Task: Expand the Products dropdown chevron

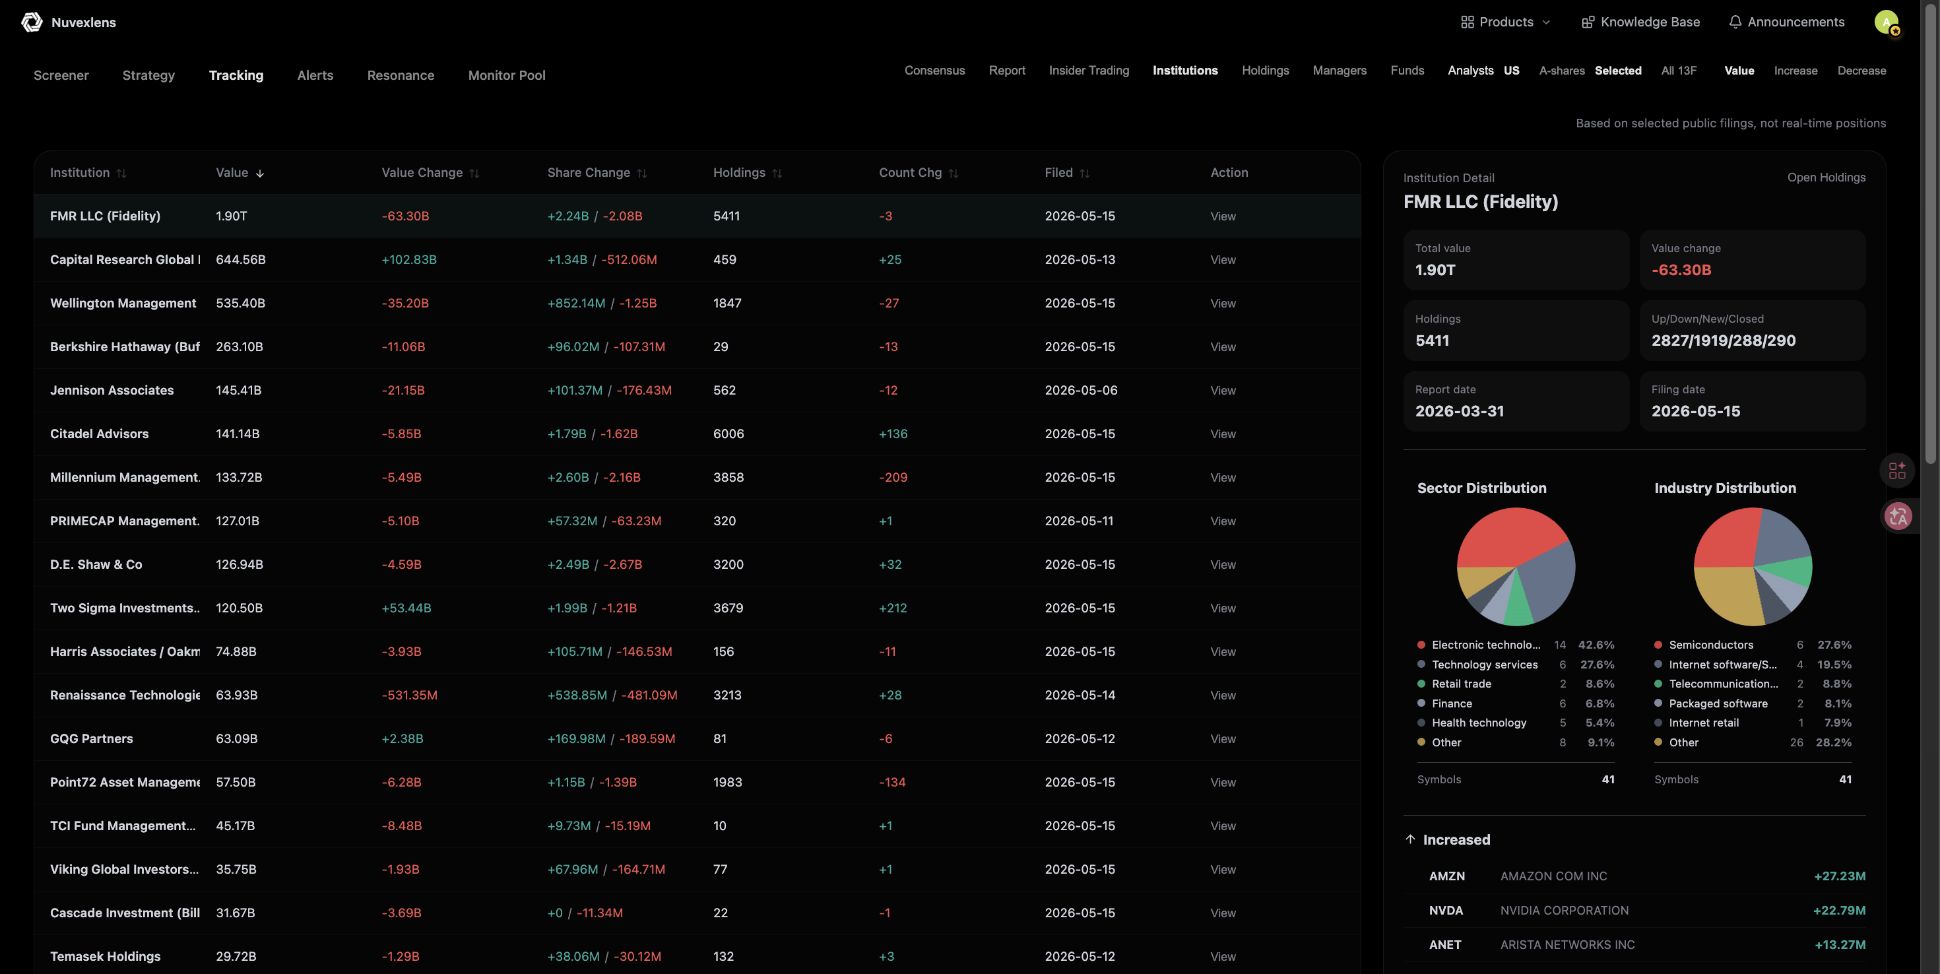Action: click(x=1546, y=22)
